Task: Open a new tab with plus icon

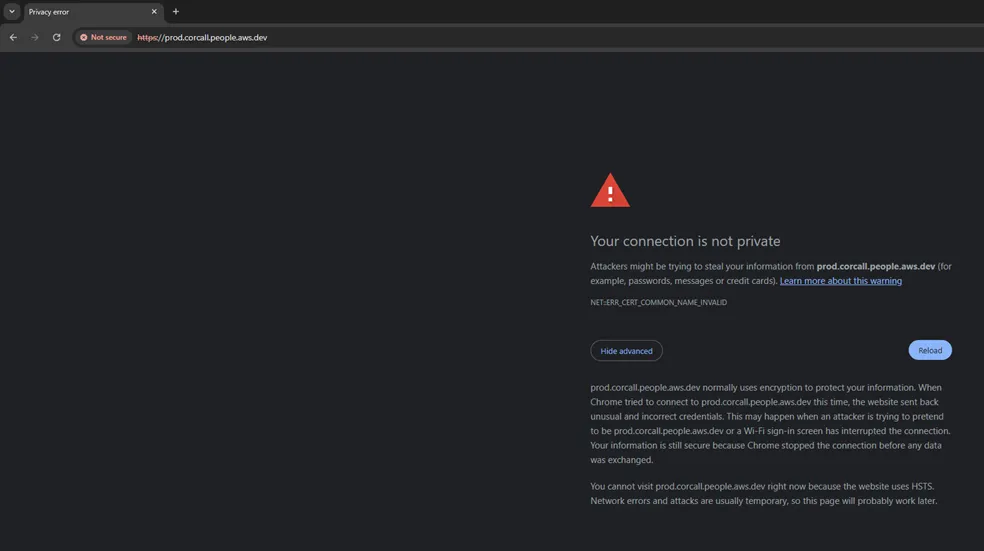Action: point(176,11)
